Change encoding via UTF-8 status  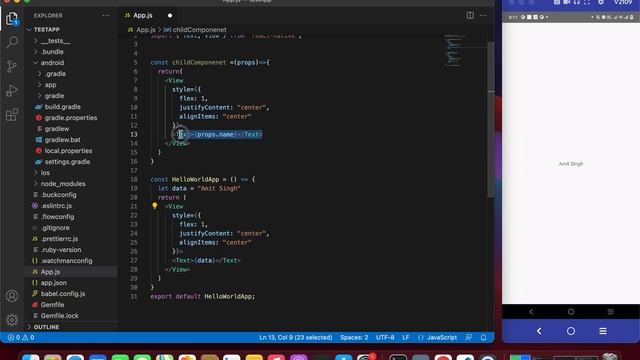click(385, 338)
